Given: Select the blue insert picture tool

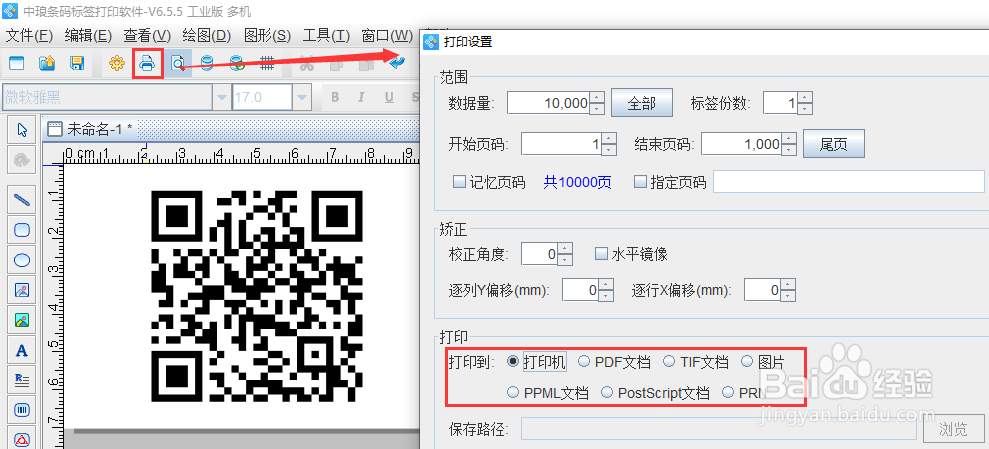Looking at the screenshot, I should (x=22, y=290).
